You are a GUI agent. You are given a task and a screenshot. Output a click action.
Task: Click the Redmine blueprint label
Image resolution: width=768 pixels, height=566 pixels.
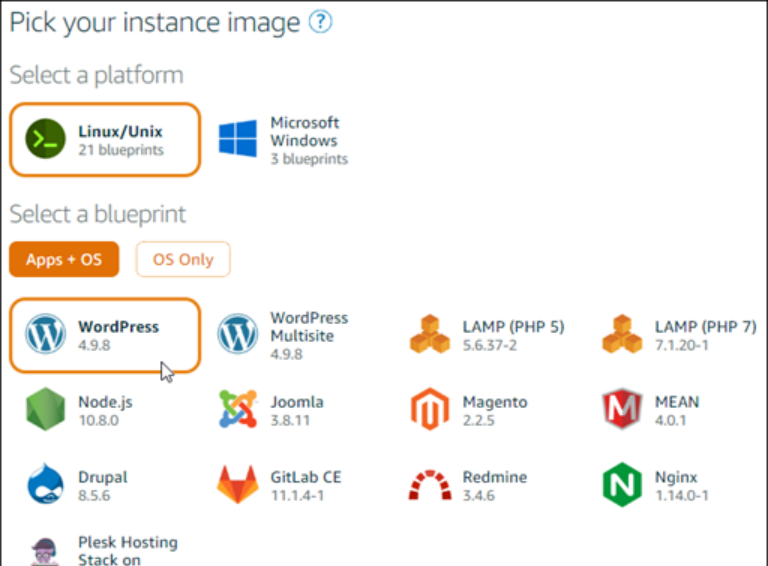pyautogui.click(x=495, y=477)
